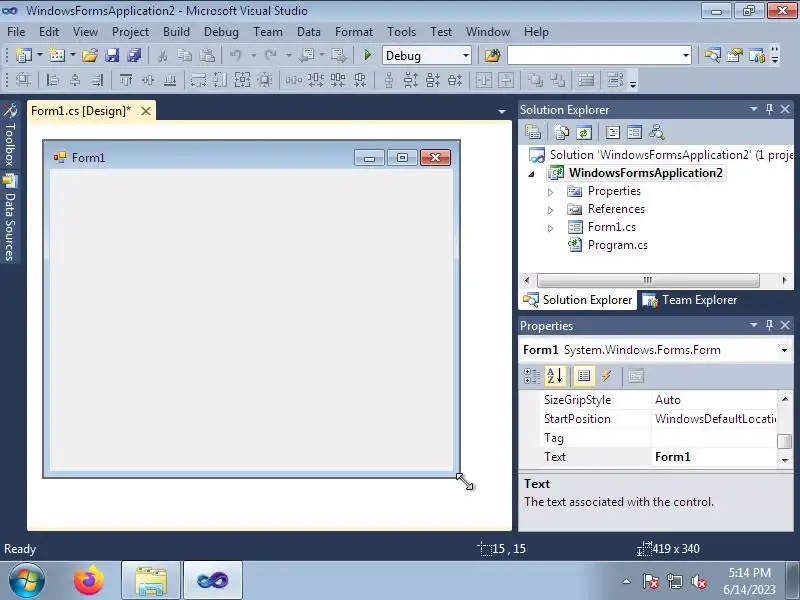The height and width of the screenshot is (600, 800).
Task: Open the Form1 object selector dropdown in Properties
Action: coord(784,350)
